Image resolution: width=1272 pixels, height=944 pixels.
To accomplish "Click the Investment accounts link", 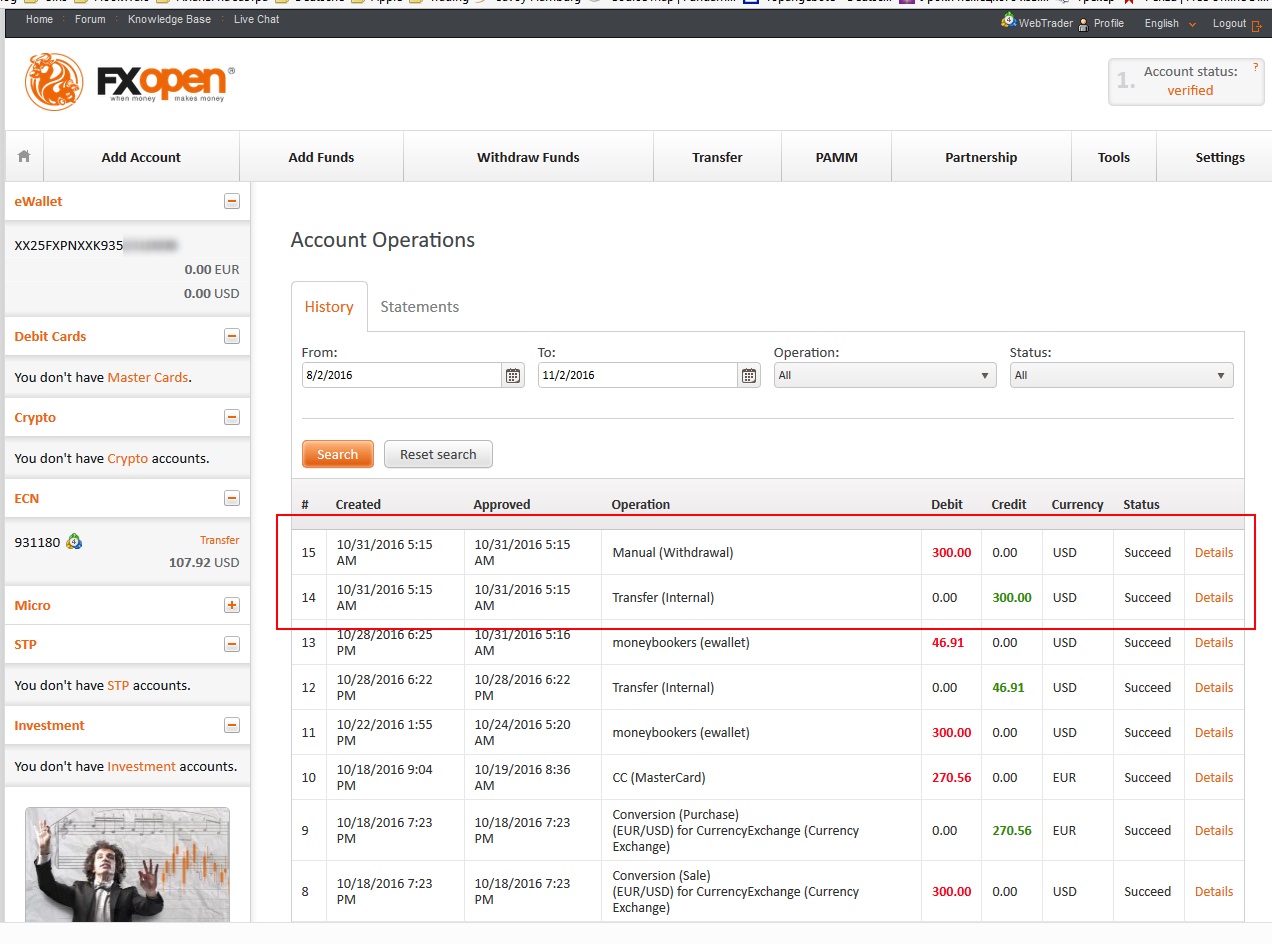I will (x=141, y=766).
